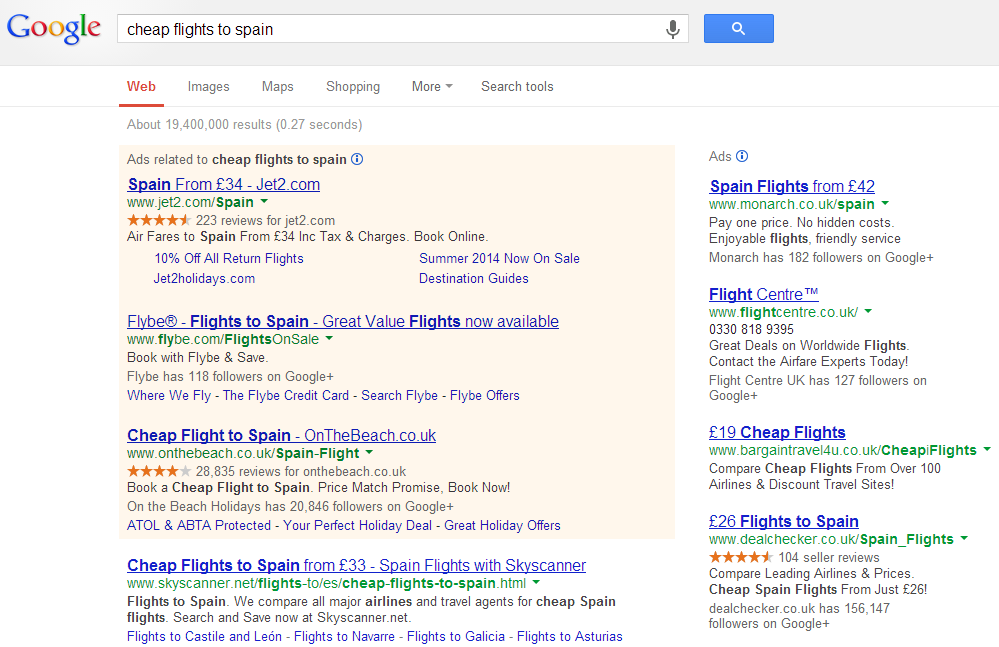Open Skyscanner 'Cheap Flights to Spain from £33' result
Image resolution: width=999 pixels, height=647 pixels.
356,565
